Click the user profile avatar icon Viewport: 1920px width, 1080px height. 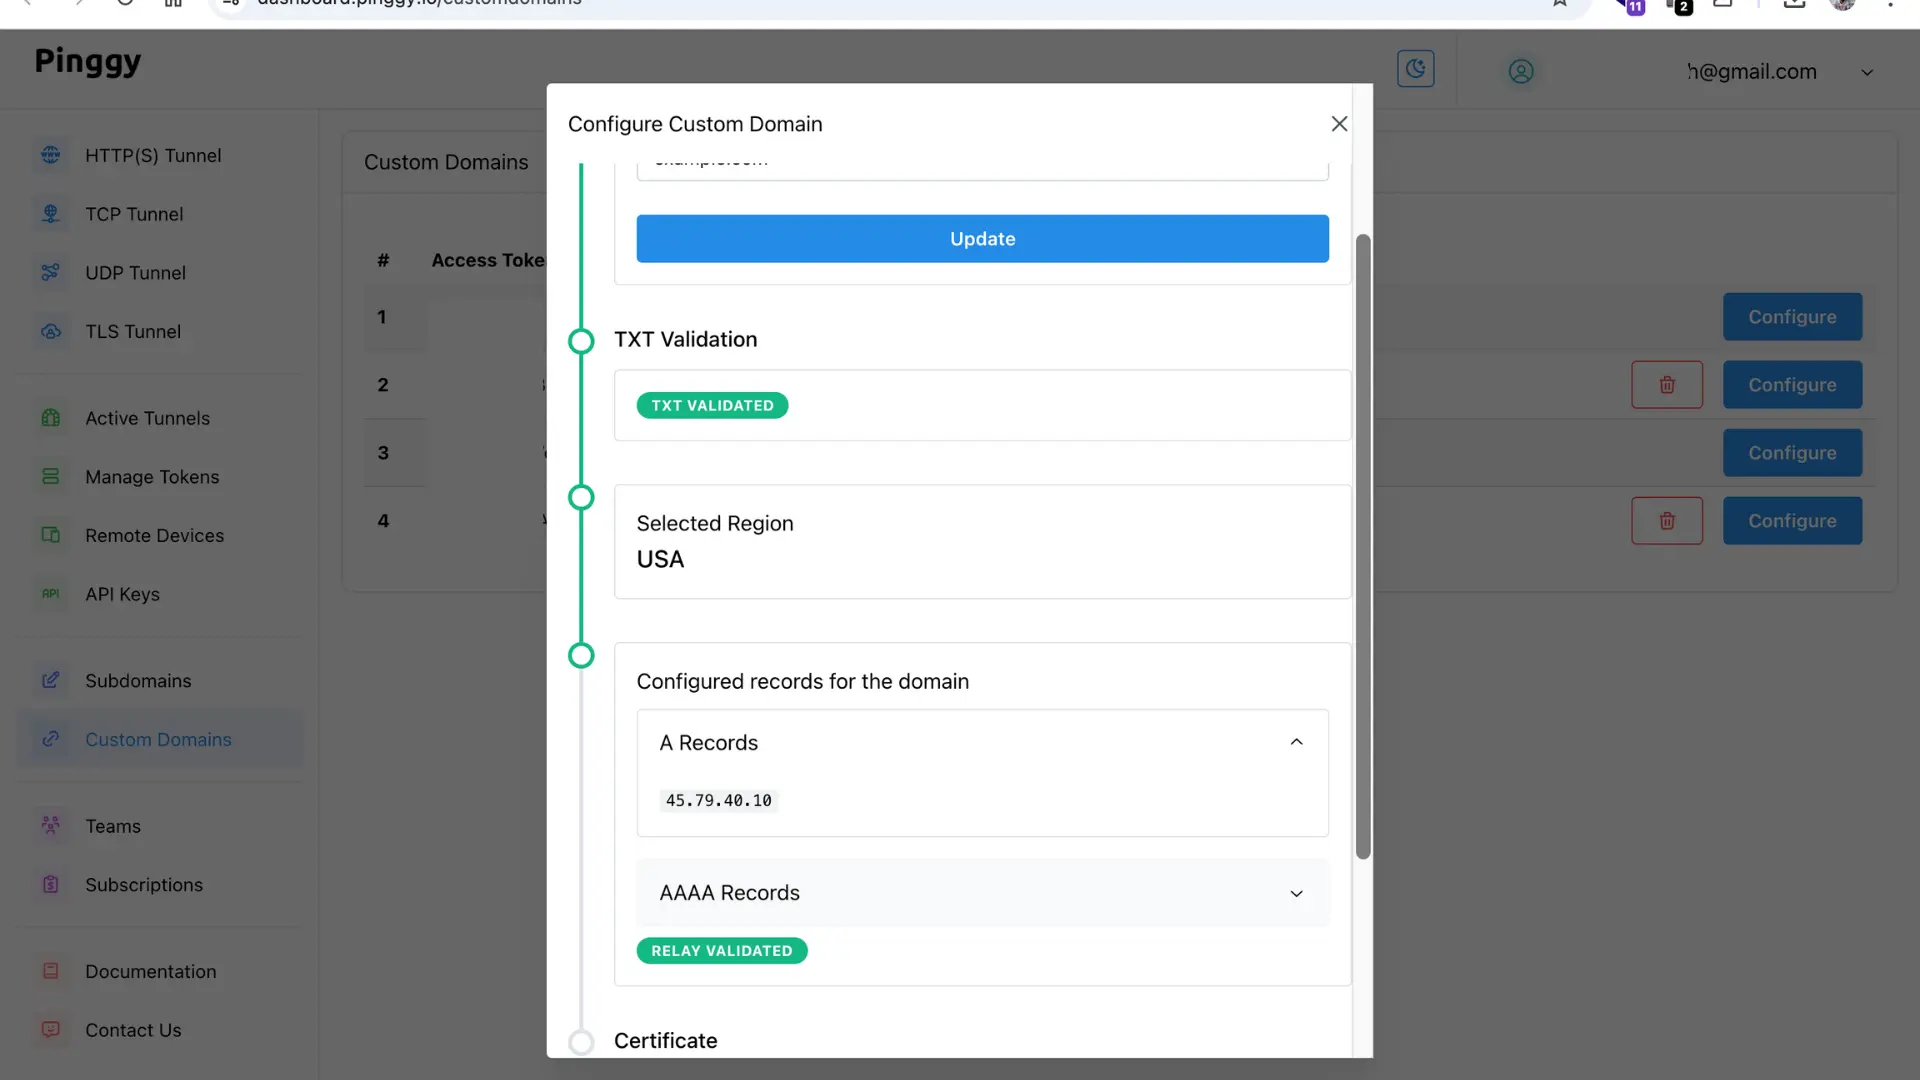(1521, 72)
